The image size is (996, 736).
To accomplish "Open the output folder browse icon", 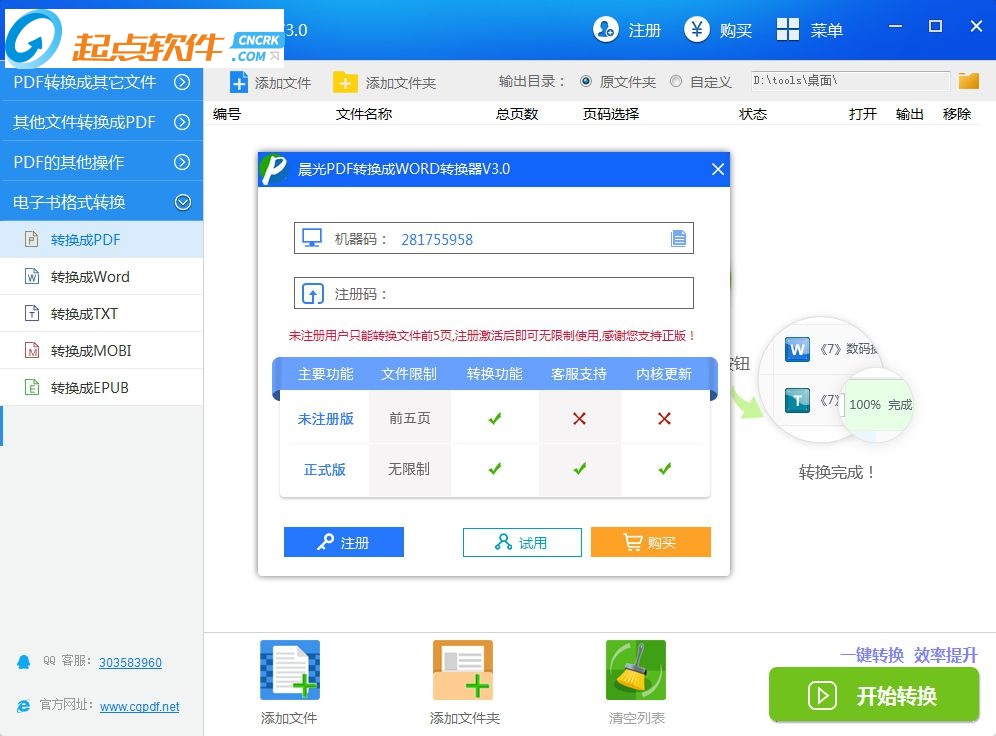I will click(x=969, y=81).
